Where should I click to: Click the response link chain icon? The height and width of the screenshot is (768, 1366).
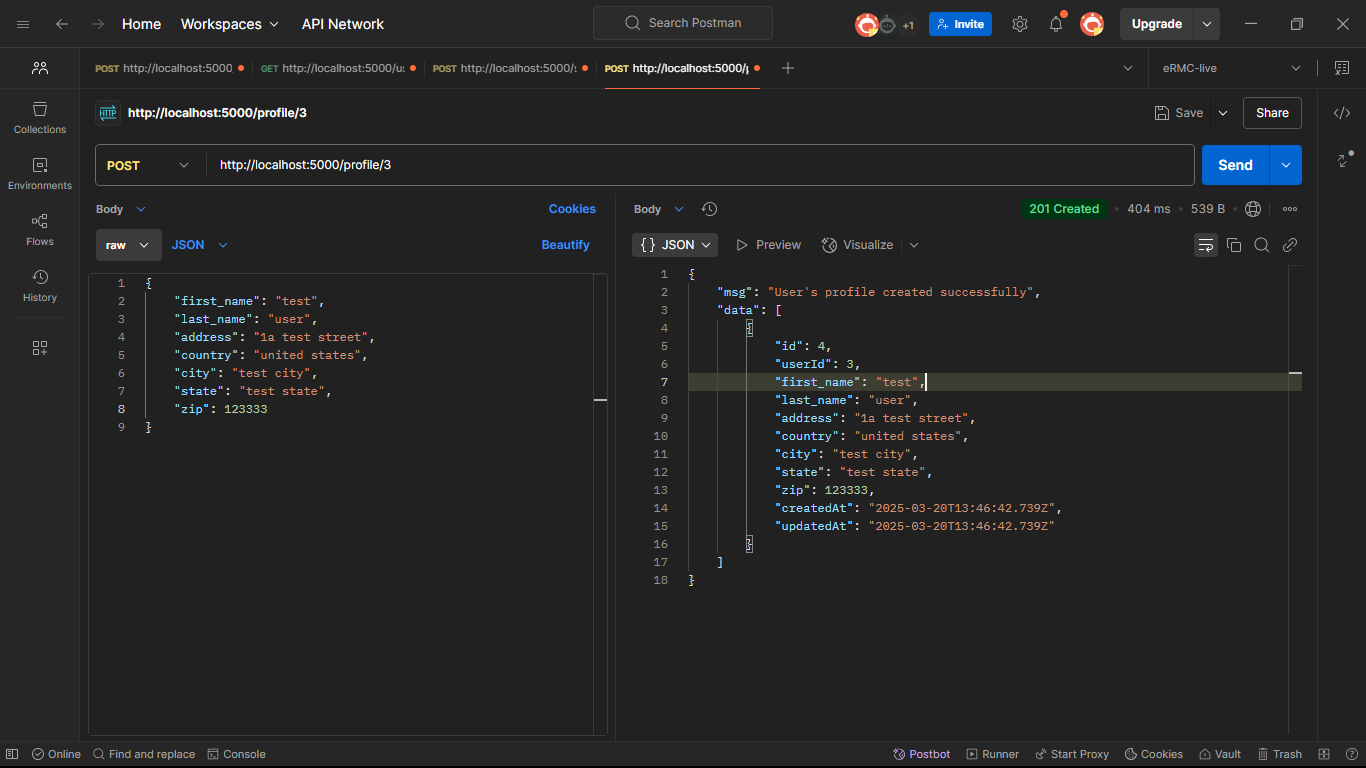(1290, 245)
